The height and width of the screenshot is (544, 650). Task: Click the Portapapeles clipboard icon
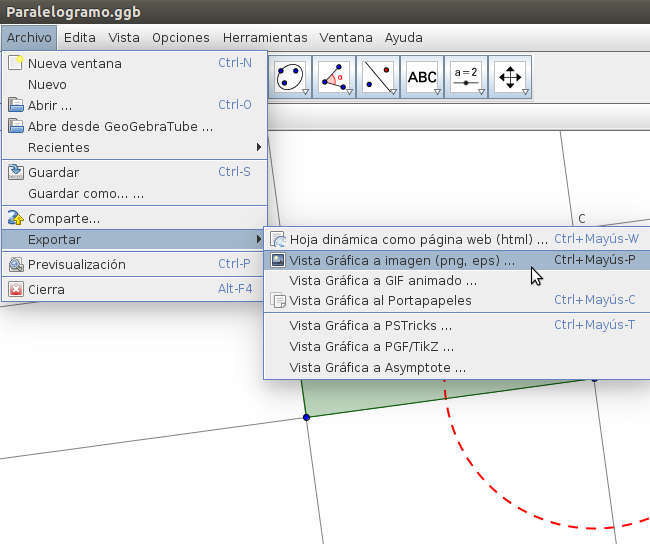(x=278, y=300)
